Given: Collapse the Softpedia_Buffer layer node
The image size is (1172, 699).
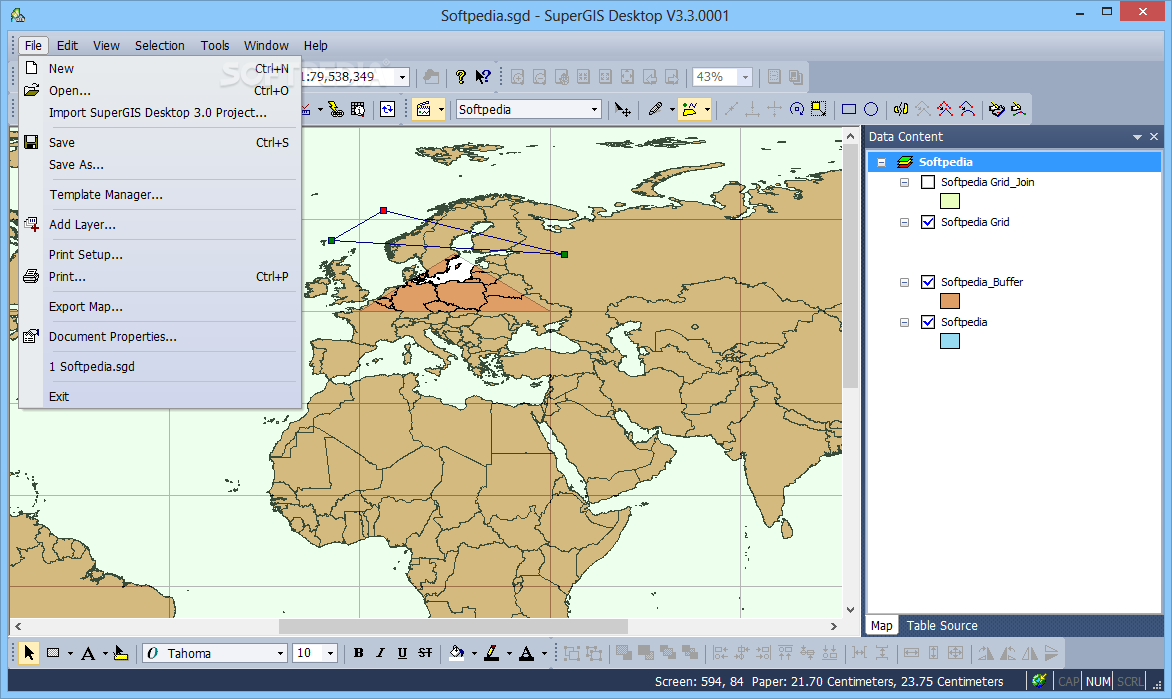Looking at the screenshot, I should [904, 283].
